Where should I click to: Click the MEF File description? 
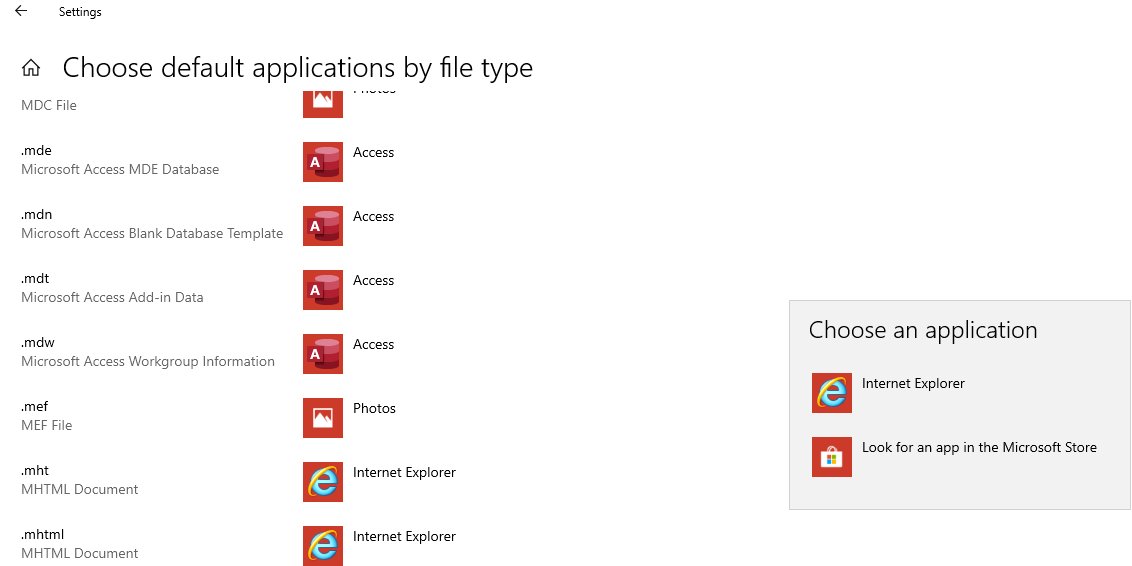(46, 425)
